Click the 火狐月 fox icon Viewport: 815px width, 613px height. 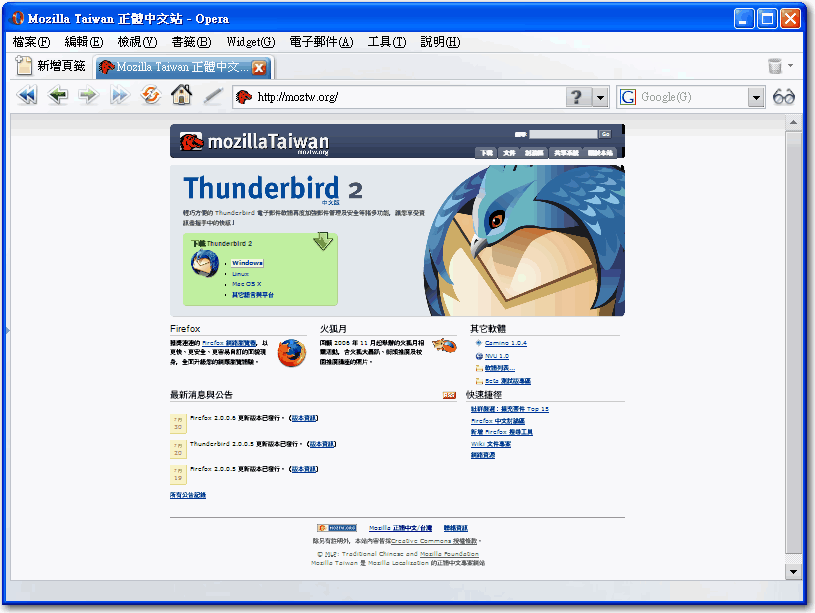[x=444, y=345]
